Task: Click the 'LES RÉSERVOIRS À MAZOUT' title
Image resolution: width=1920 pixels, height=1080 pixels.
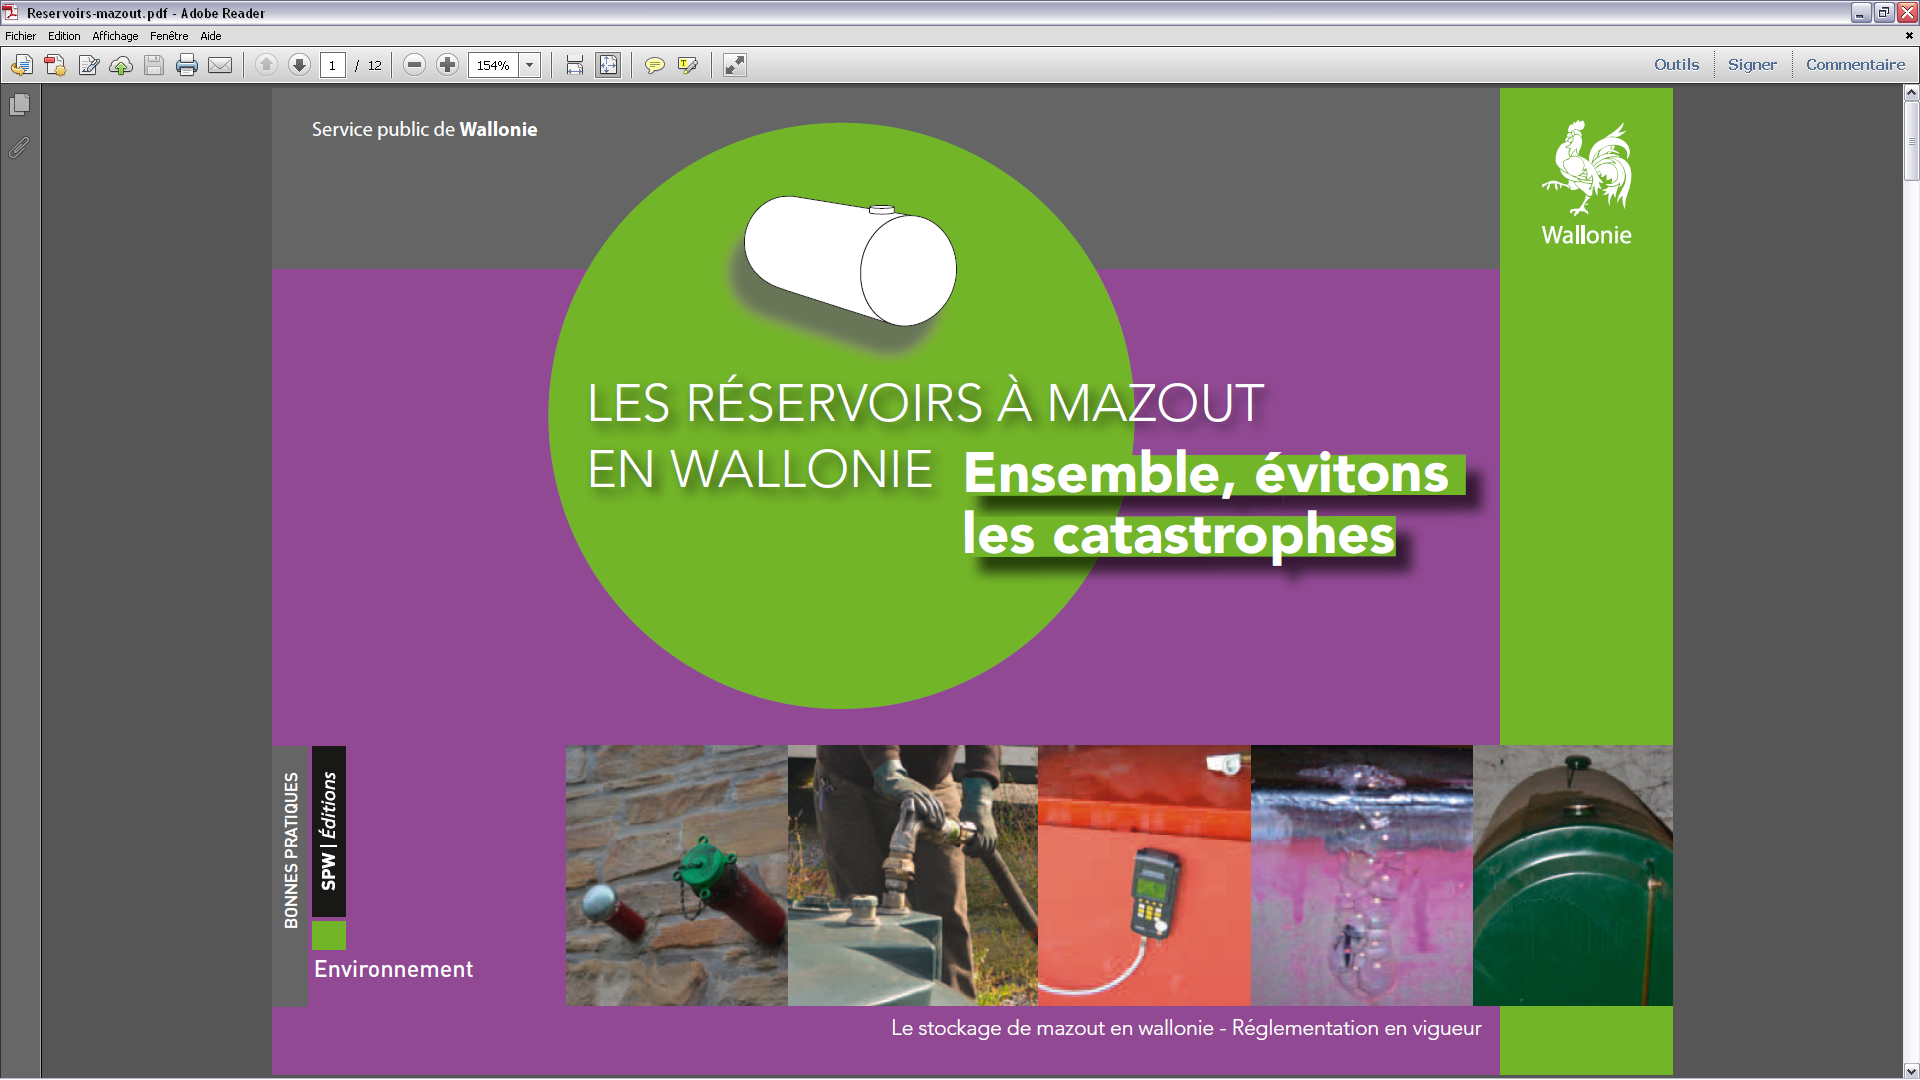Action: tap(925, 403)
